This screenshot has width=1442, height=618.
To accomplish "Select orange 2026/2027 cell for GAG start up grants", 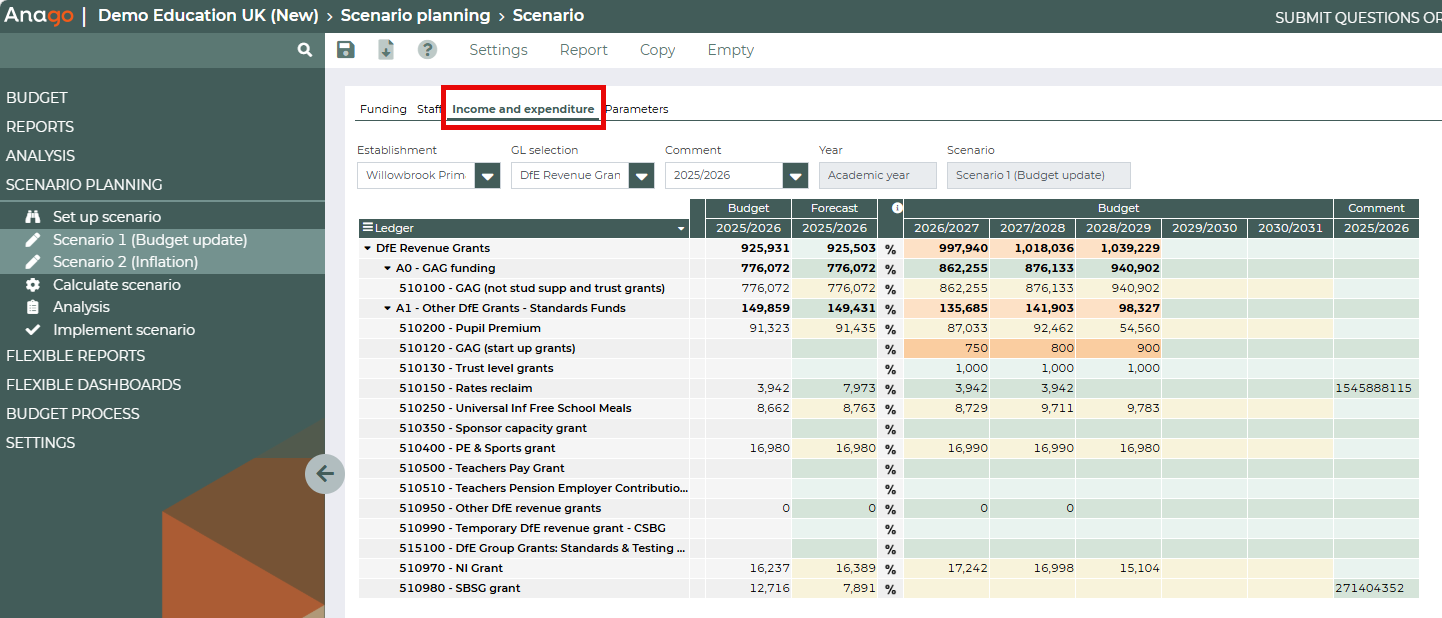I will 946,348.
